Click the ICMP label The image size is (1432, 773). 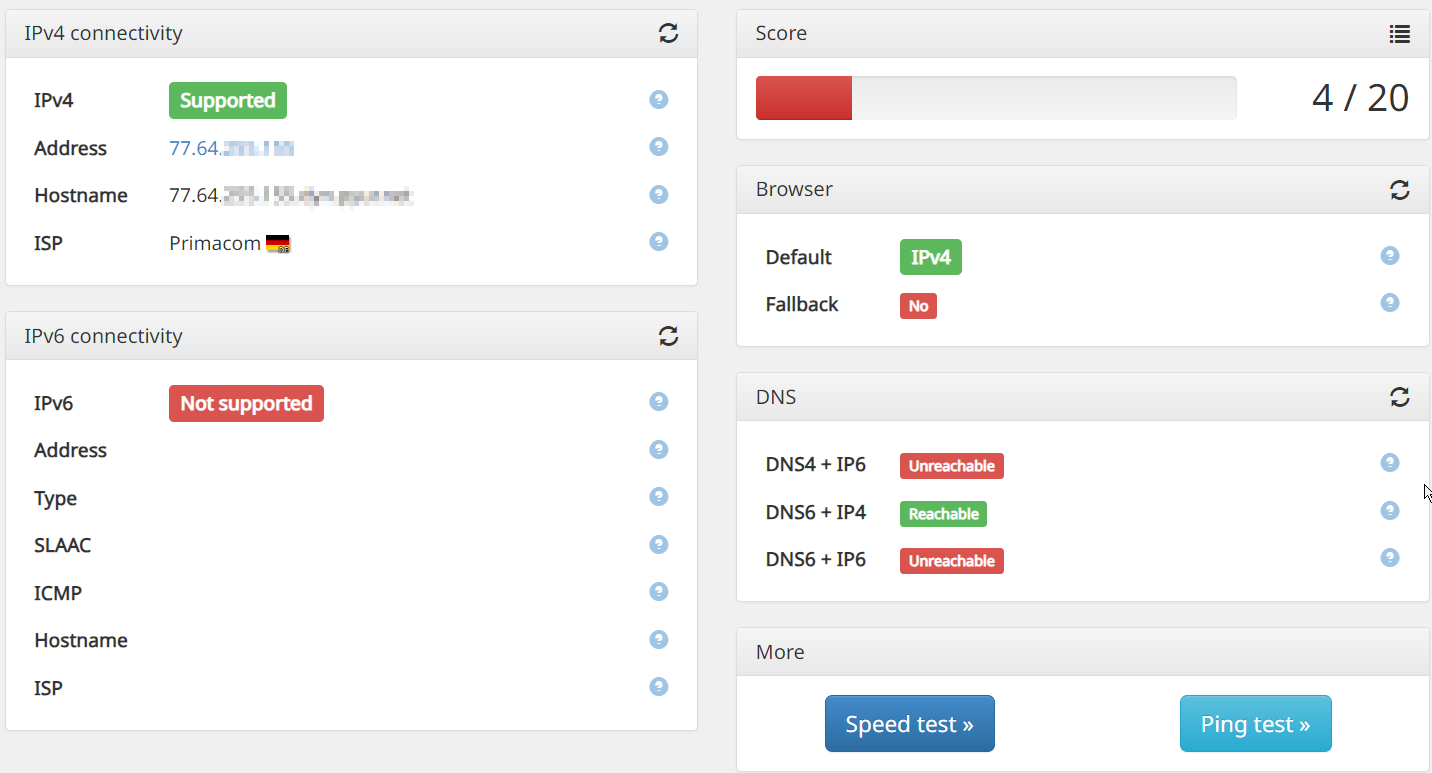tap(58, 593)
